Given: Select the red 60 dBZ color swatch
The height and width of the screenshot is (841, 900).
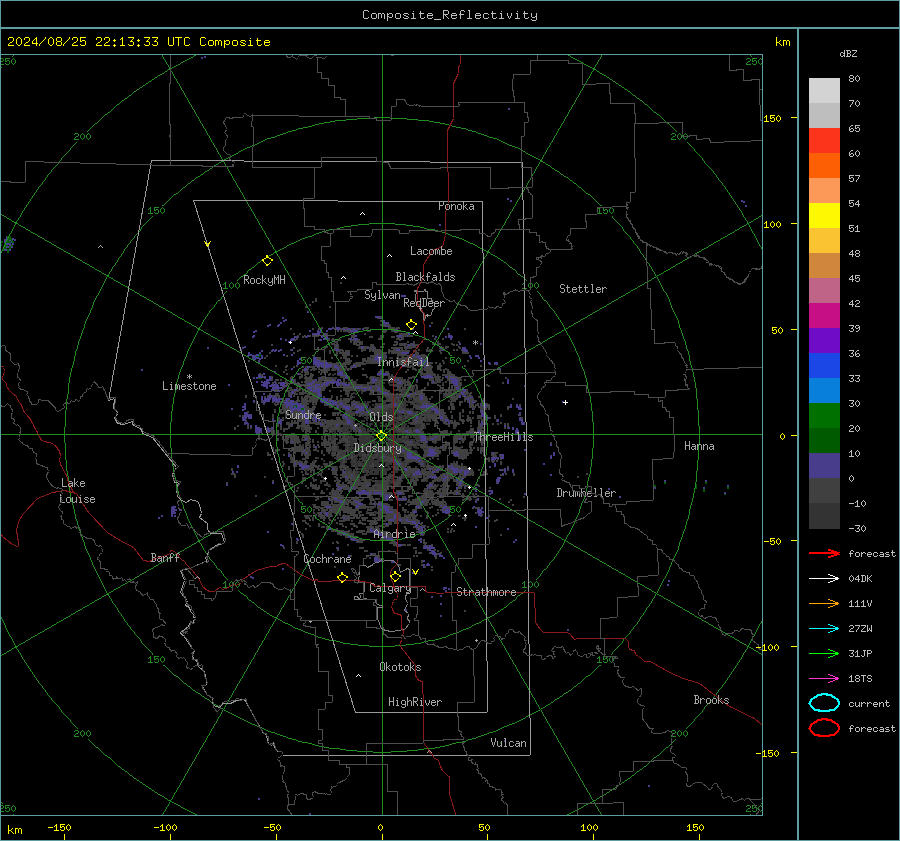Looking at the screenshot, I should pyautogui.click(x=824, y=141).
